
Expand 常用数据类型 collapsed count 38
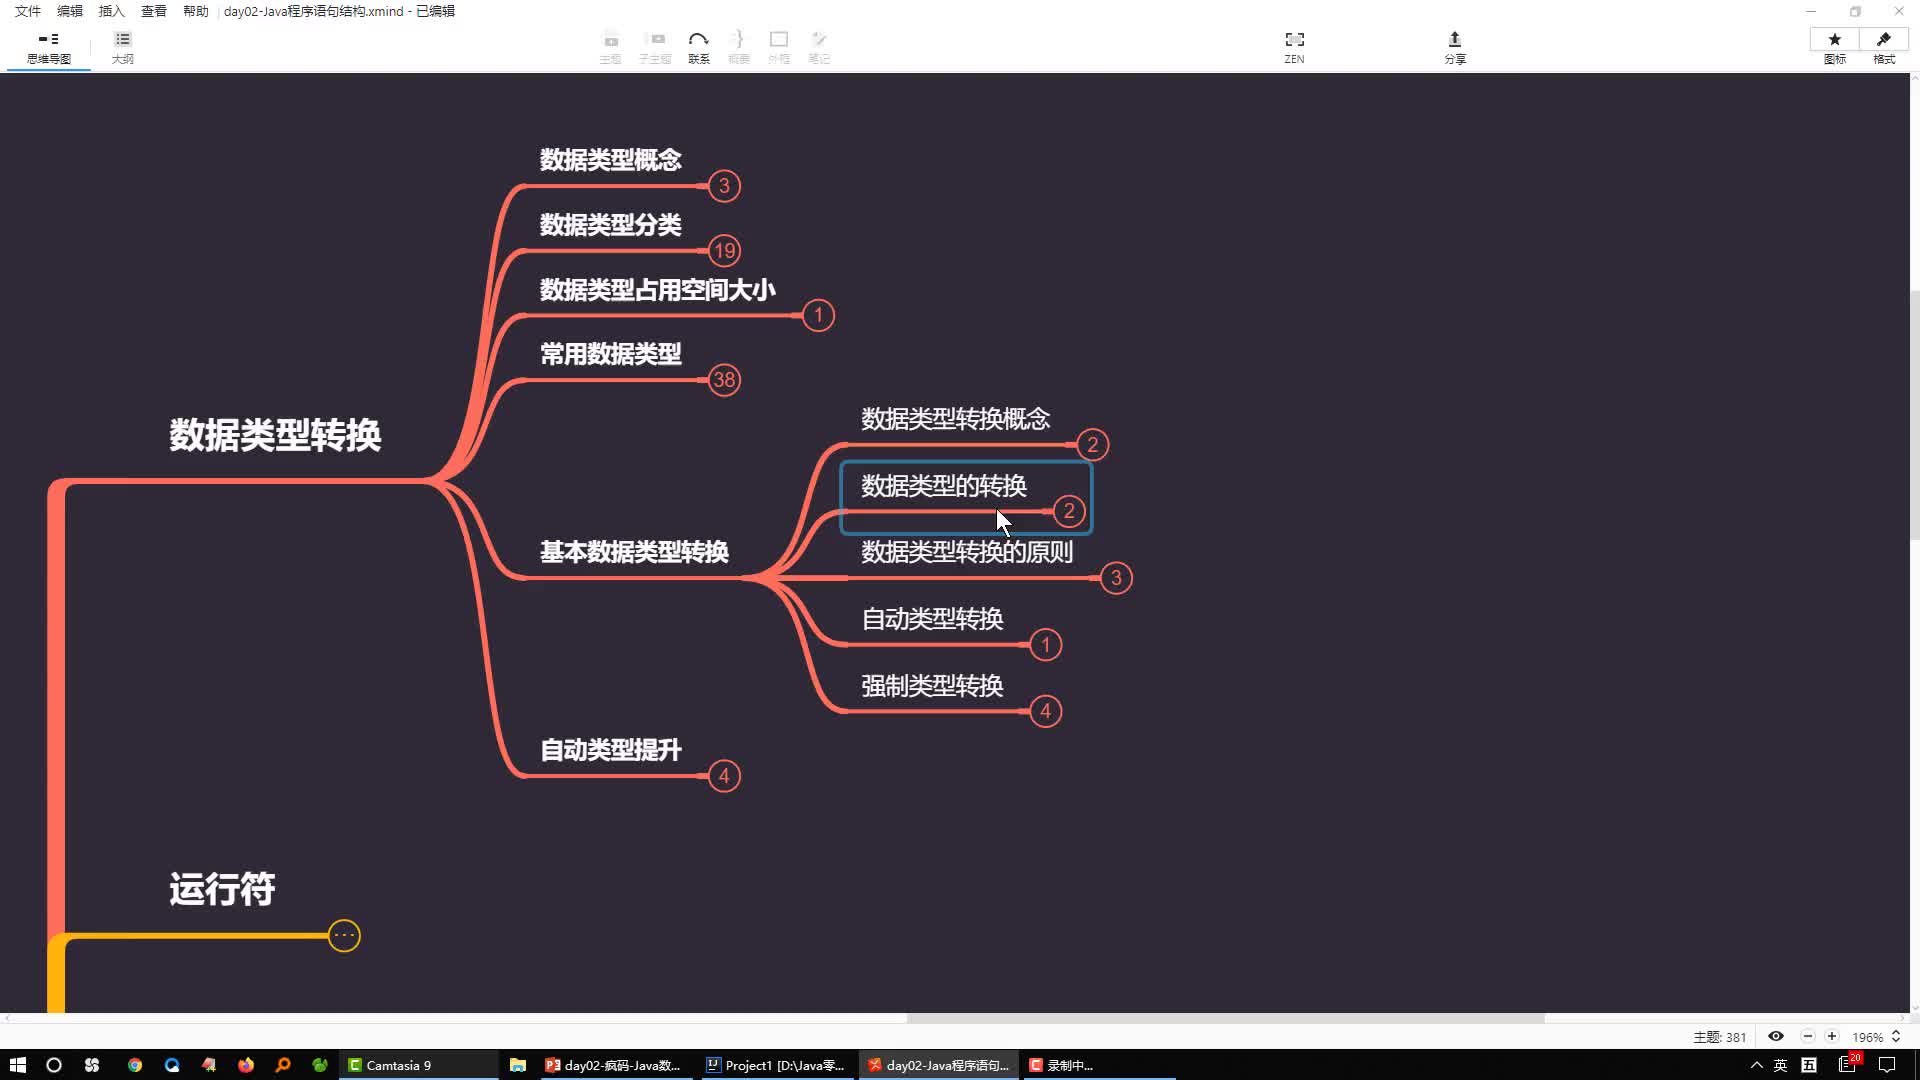click(x=724, y=380)
